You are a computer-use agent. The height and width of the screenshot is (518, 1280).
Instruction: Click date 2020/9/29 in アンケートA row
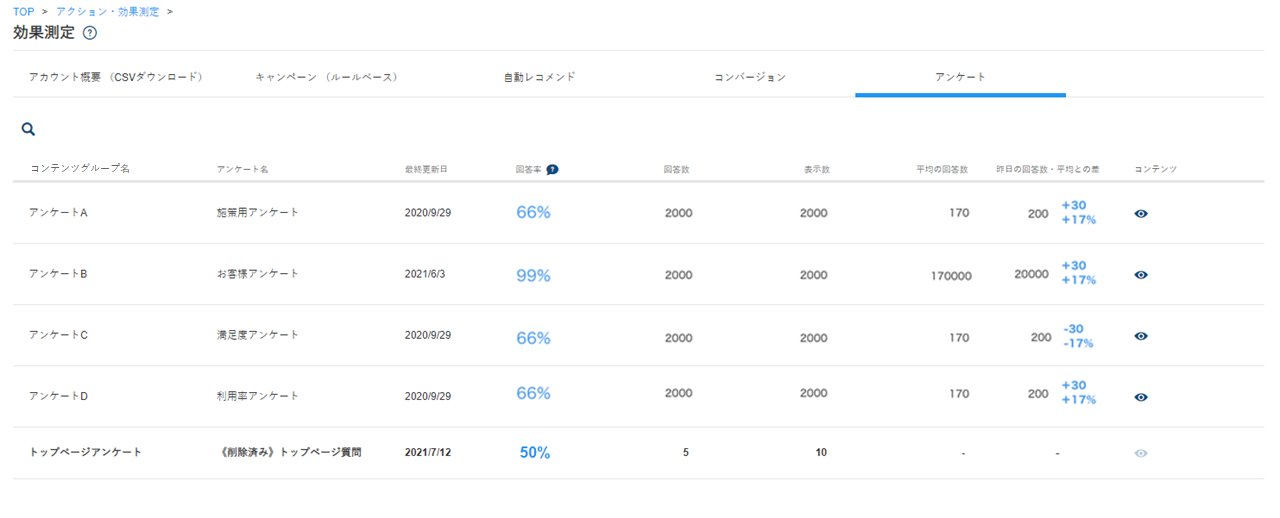[x=428, y=213]
